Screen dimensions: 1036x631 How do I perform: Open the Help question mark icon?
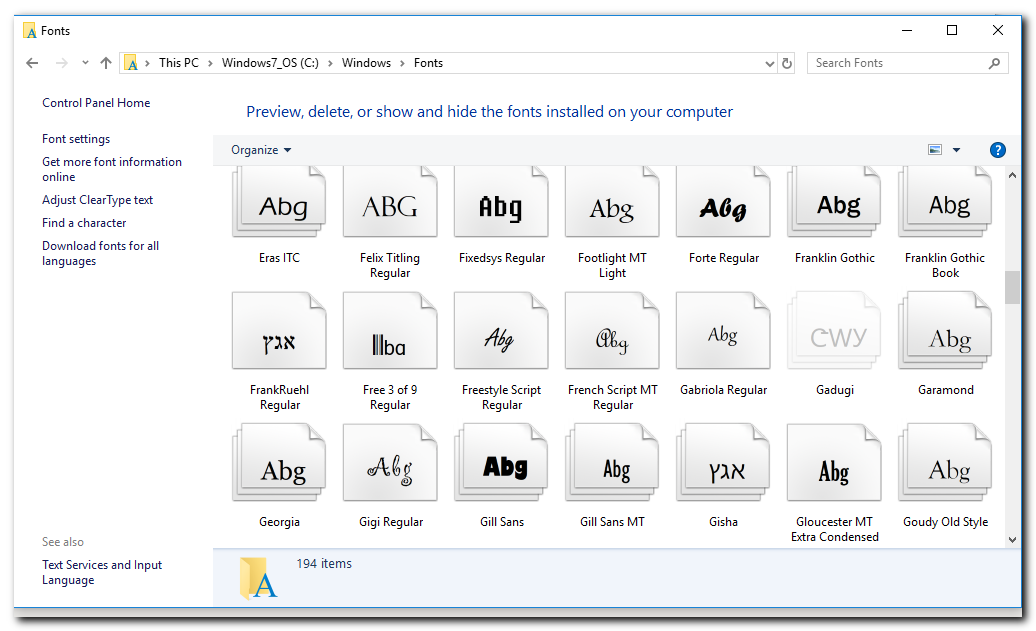997,150
